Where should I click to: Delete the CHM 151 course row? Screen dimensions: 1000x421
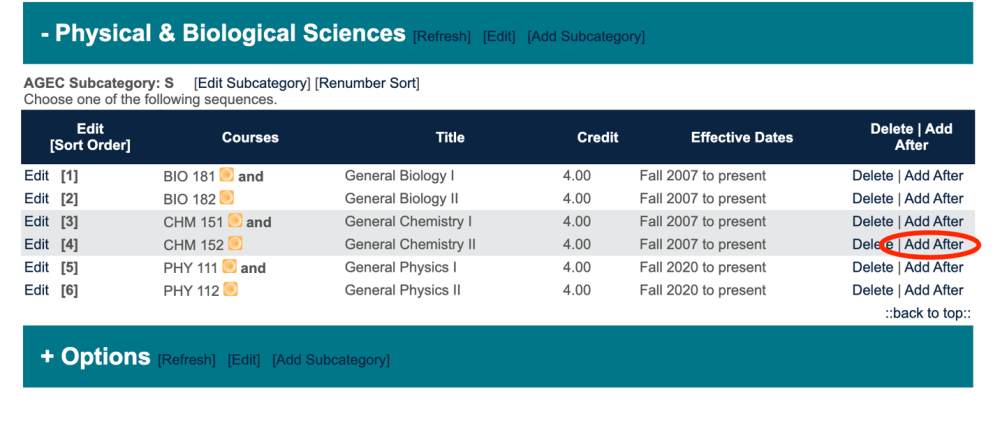pyautogui.click(x=872, y=222)
